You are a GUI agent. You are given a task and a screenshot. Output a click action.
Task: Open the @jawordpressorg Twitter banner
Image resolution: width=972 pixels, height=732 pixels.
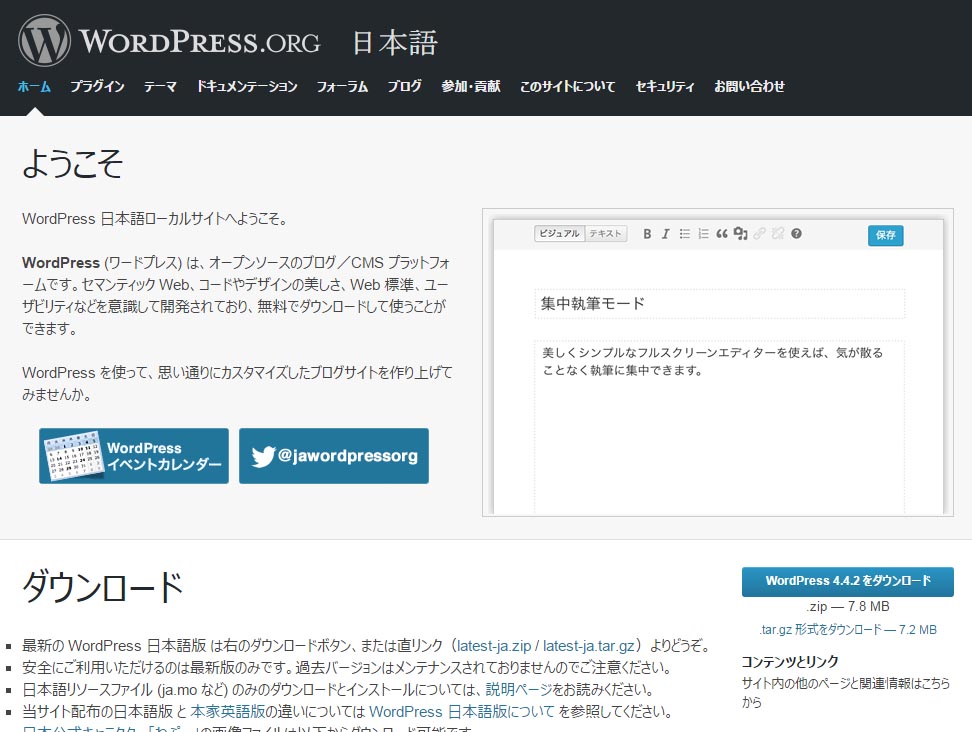coord(334,456)
